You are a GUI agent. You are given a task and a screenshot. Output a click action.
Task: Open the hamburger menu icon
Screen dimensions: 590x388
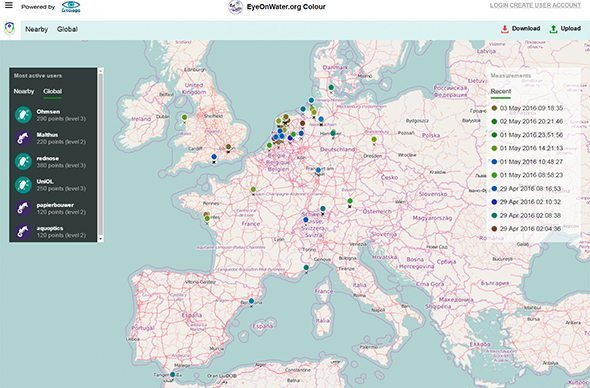9,5
